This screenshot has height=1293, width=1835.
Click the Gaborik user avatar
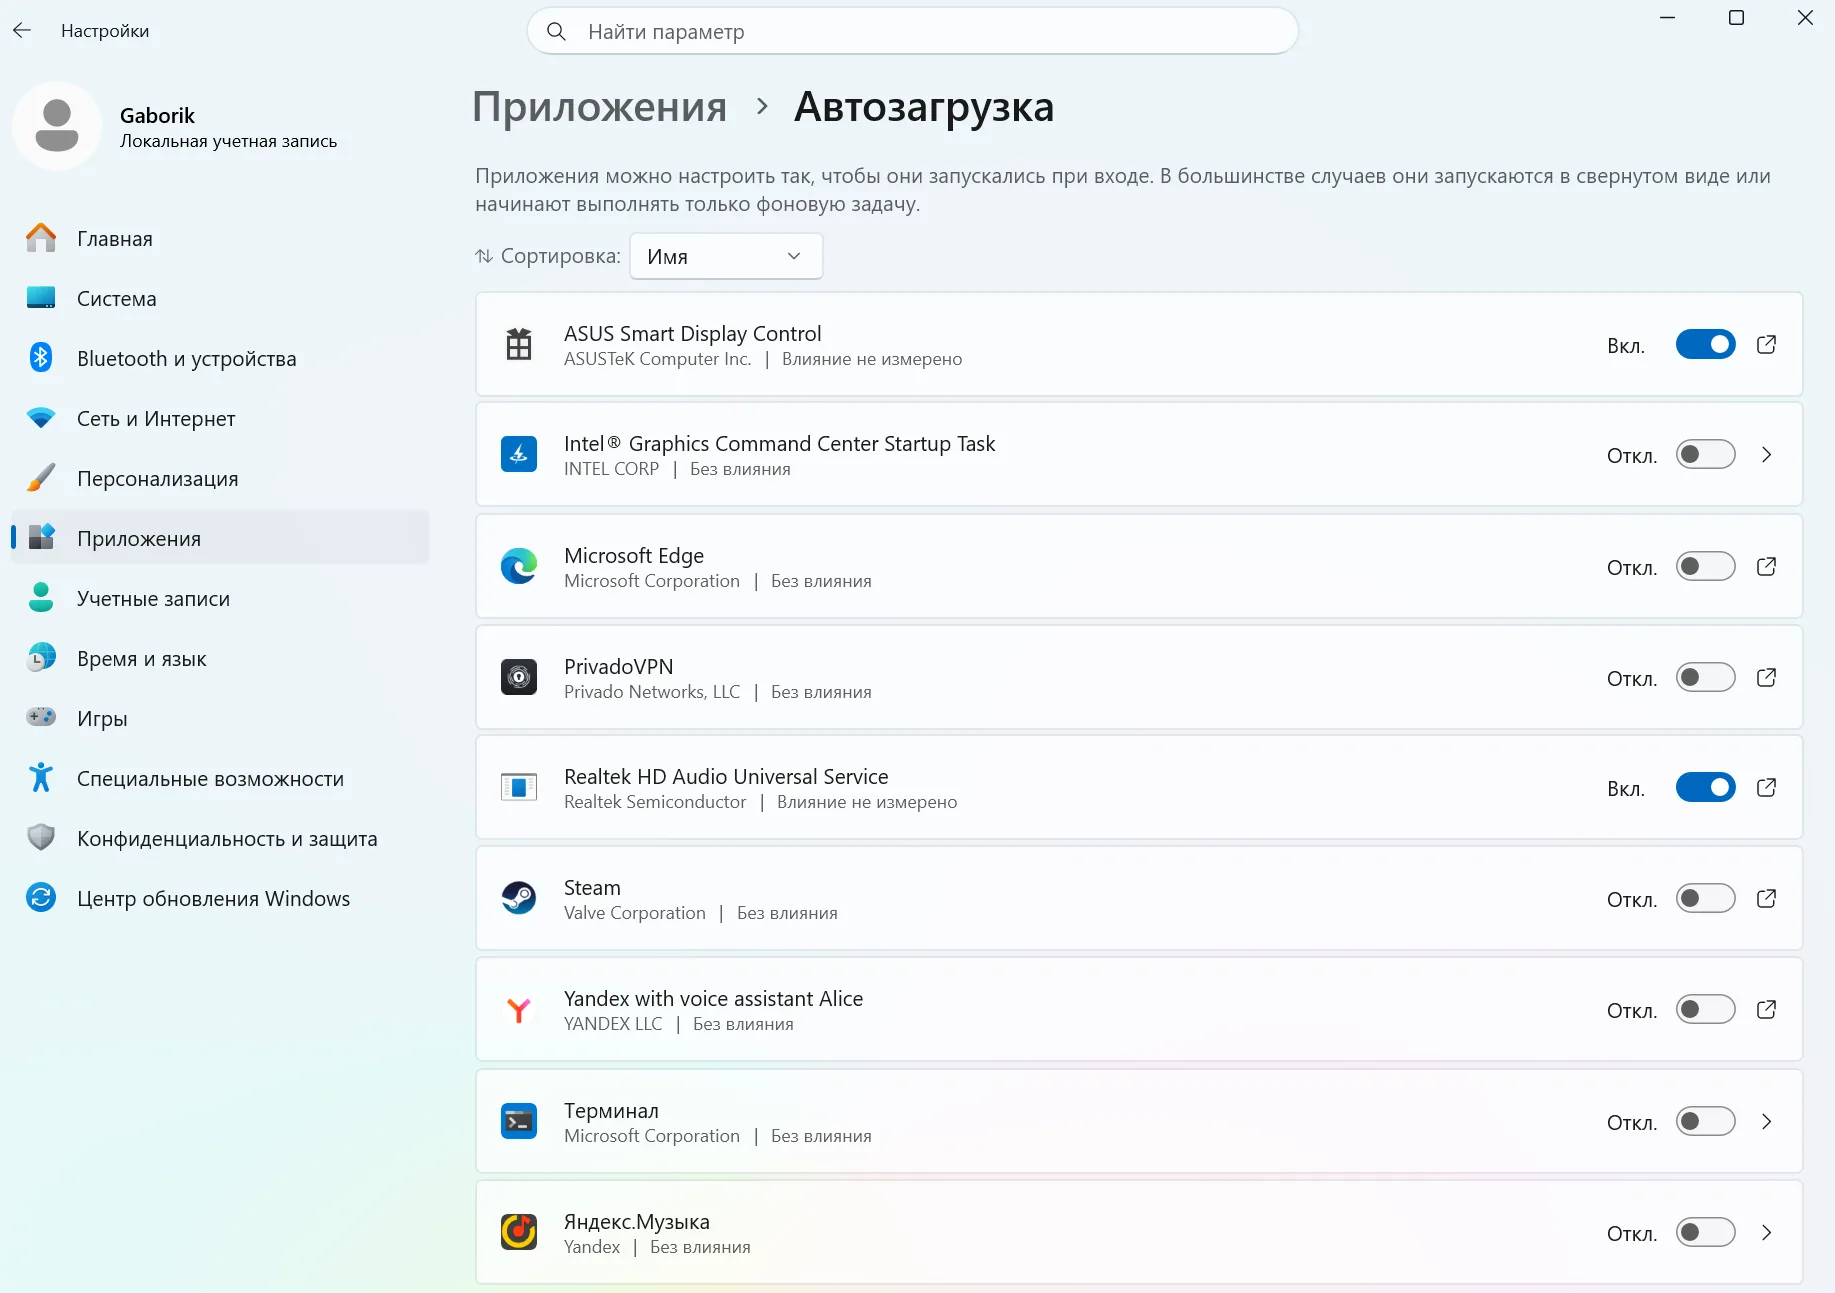(57, 126)
